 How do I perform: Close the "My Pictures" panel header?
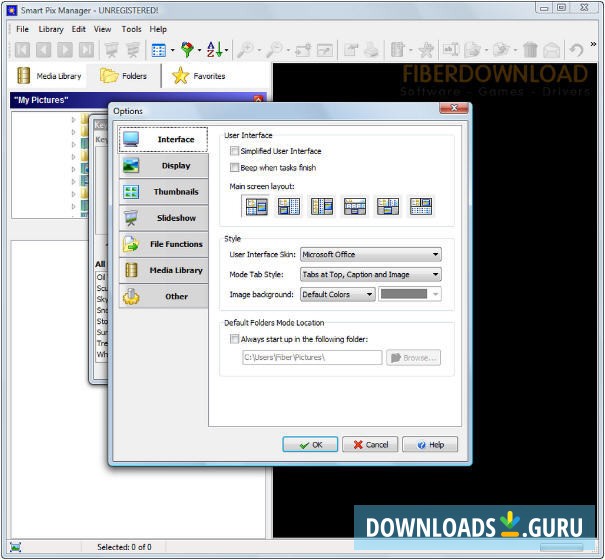[258, 100]
